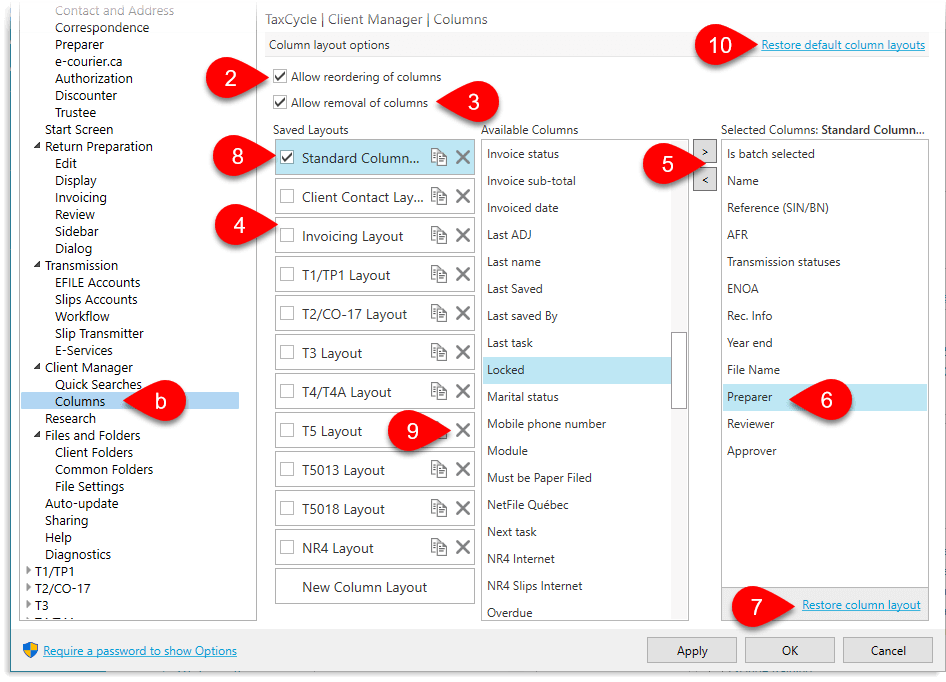946x682 pixels.
Task: Copy the Standard Column layout
Action: click(439, 158)
